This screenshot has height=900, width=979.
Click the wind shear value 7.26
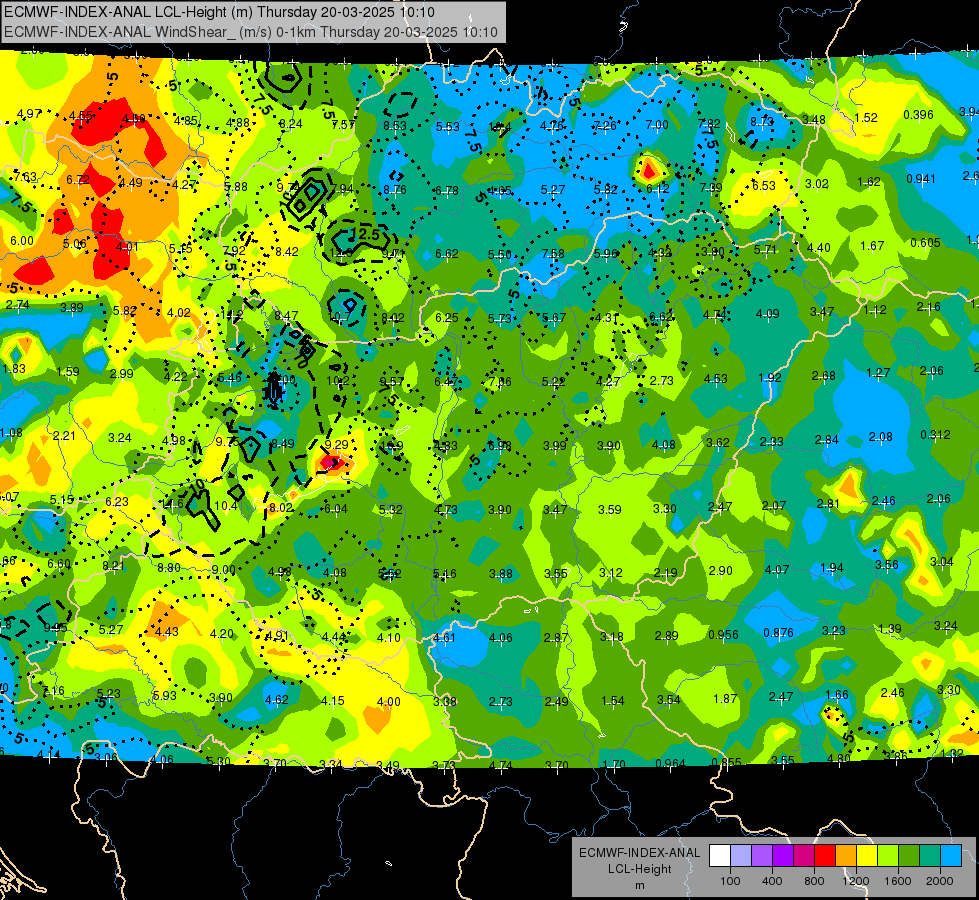tap(604, 126)
